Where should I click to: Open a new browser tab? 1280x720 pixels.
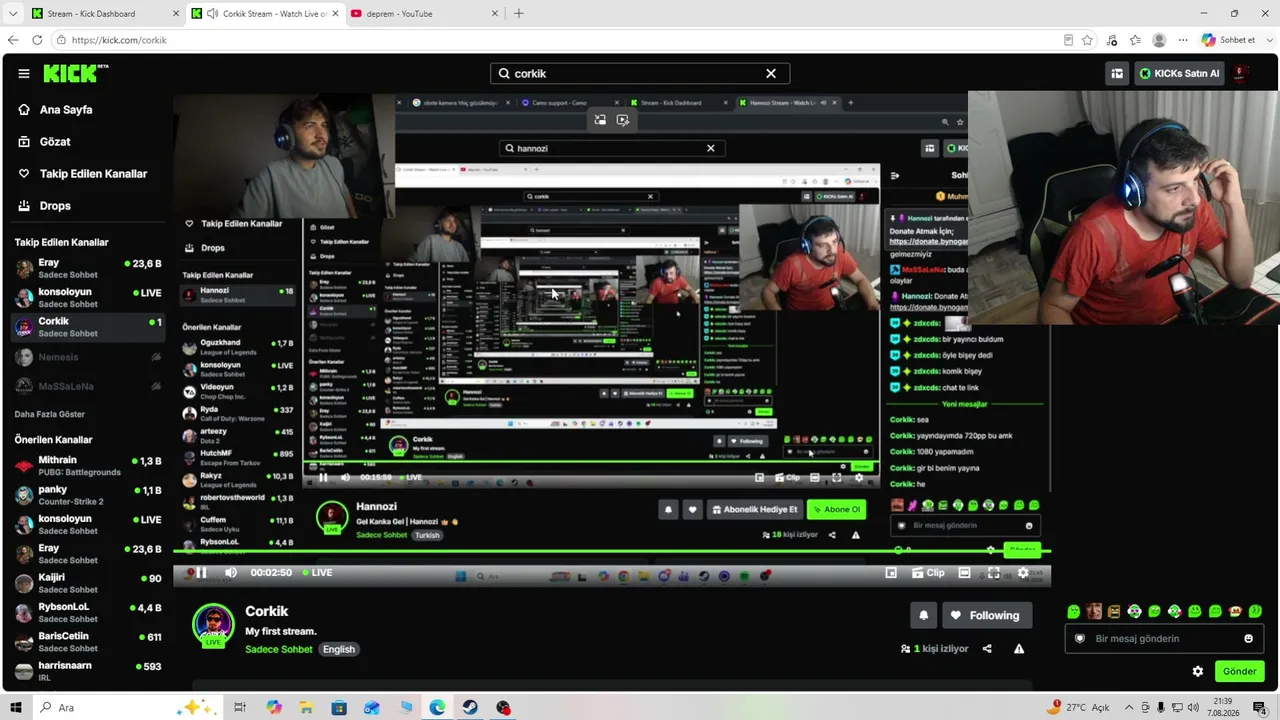(518, 14)
